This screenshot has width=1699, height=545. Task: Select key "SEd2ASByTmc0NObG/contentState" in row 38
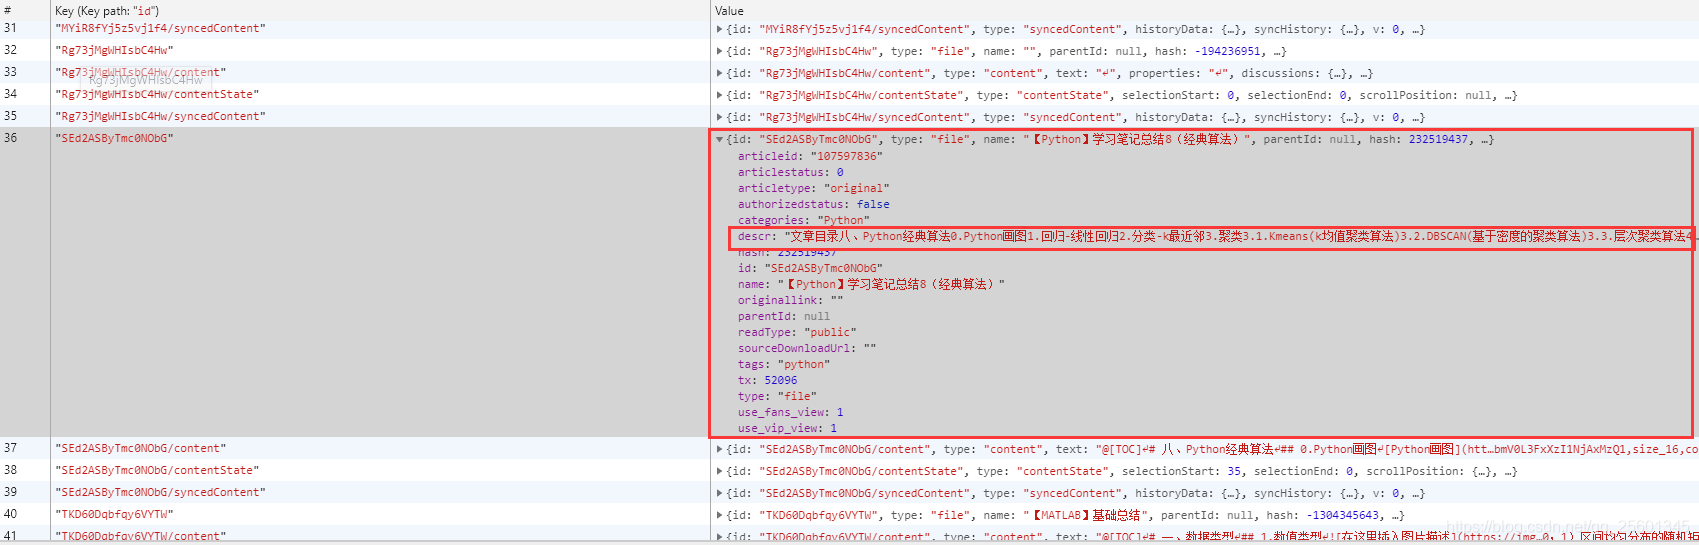157,470
